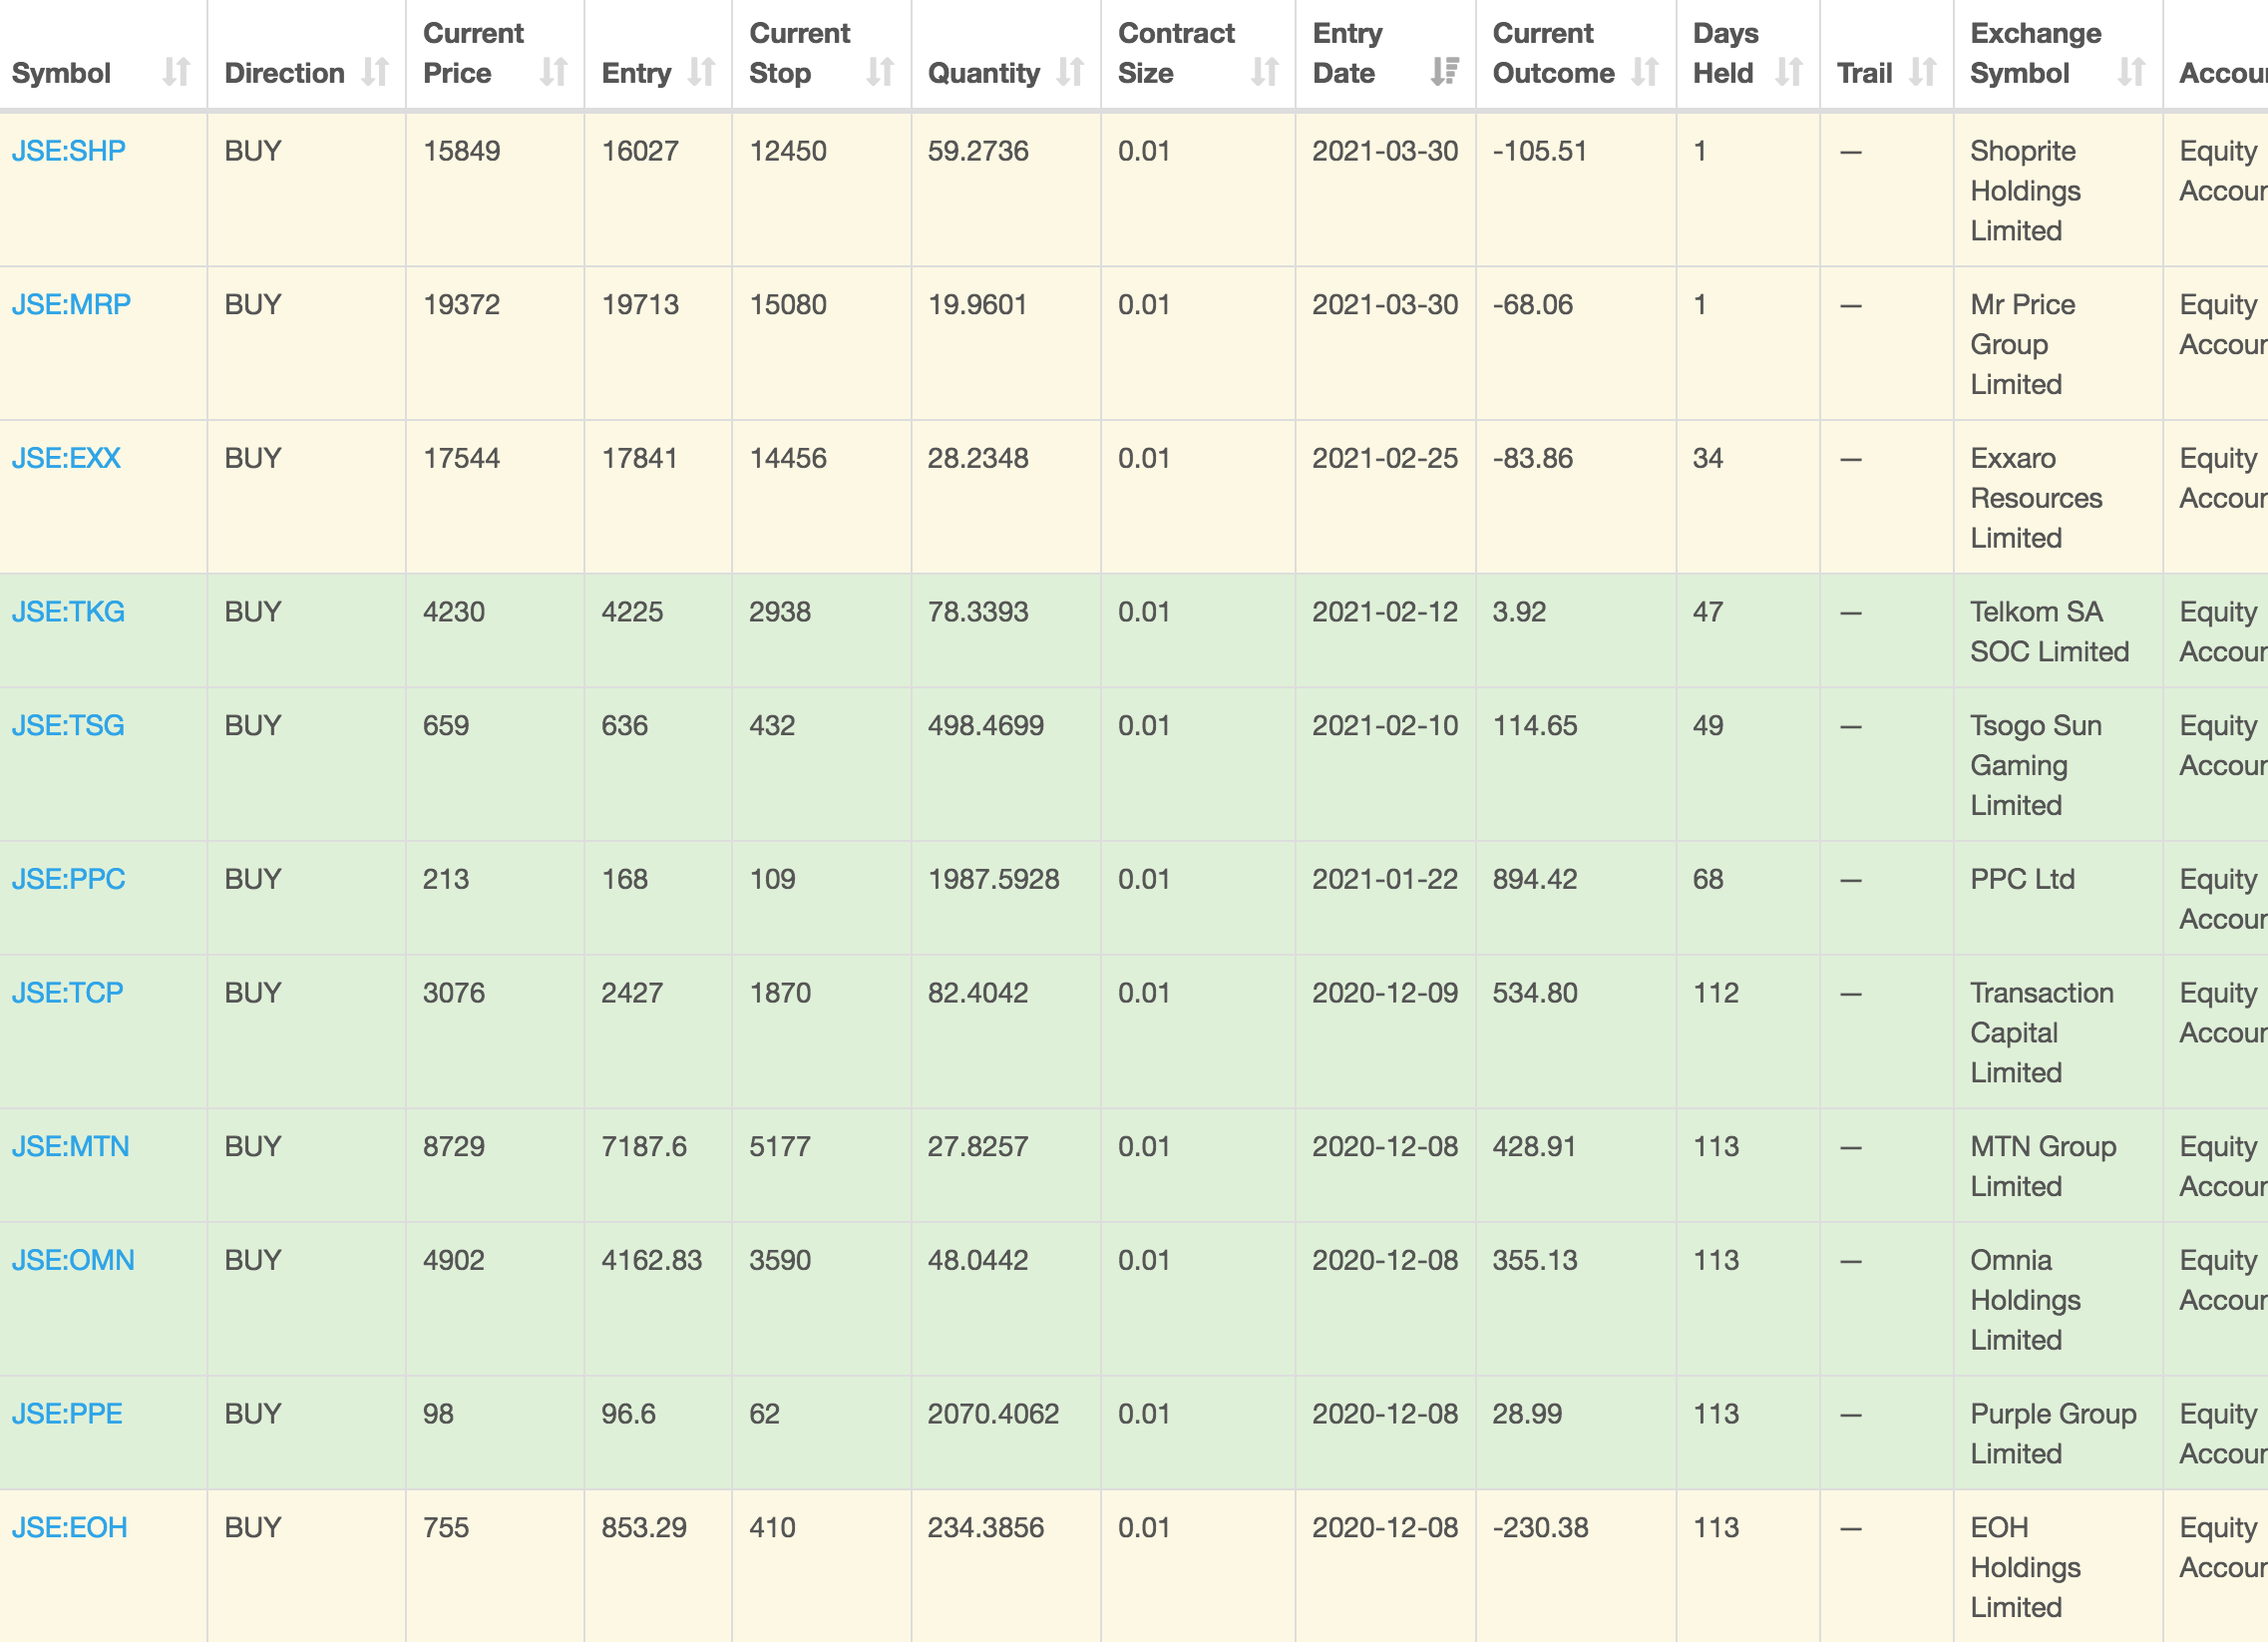Screen dimensions: 2268x1642
Task: Click the Direction column header label
Action: (284, 73)
